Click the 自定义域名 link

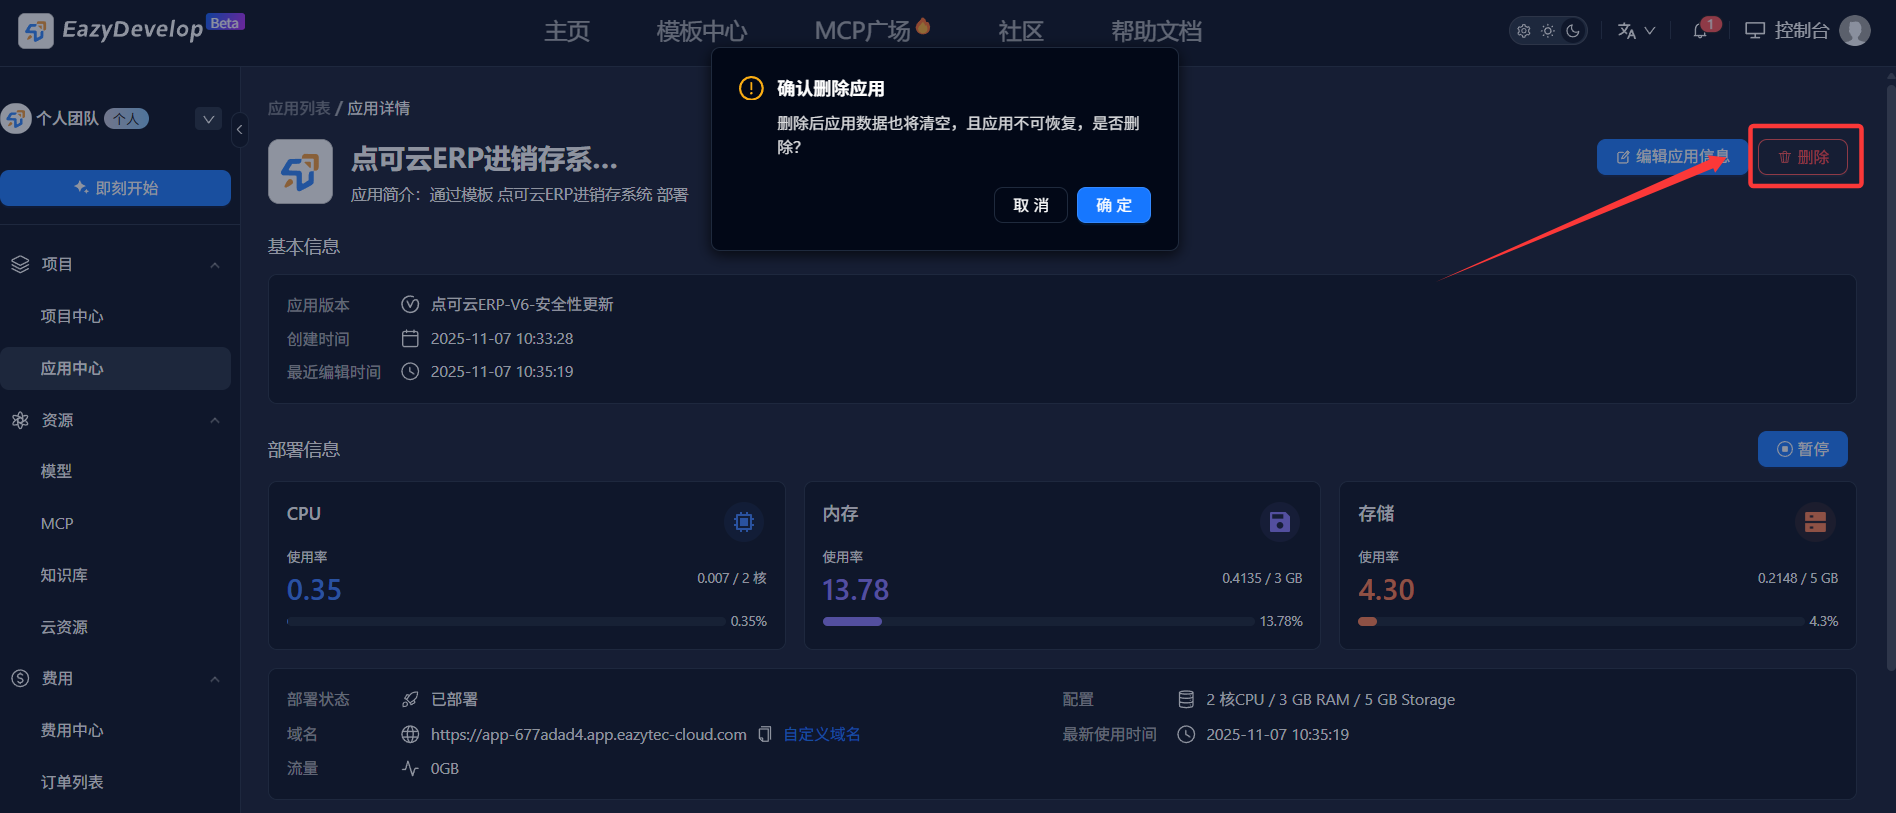pyautogui.click(x=822, y=735)
